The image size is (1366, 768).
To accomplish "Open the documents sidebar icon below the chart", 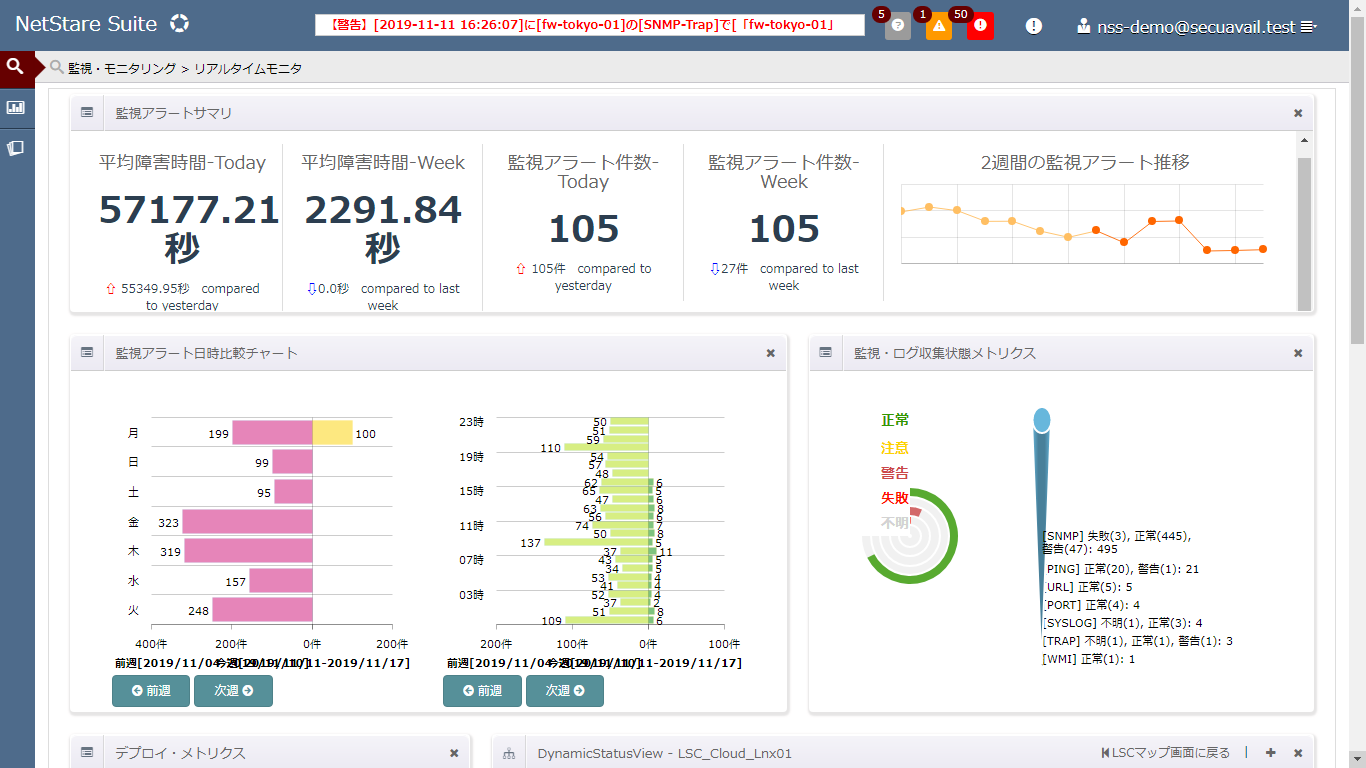I will coord(15,148).
